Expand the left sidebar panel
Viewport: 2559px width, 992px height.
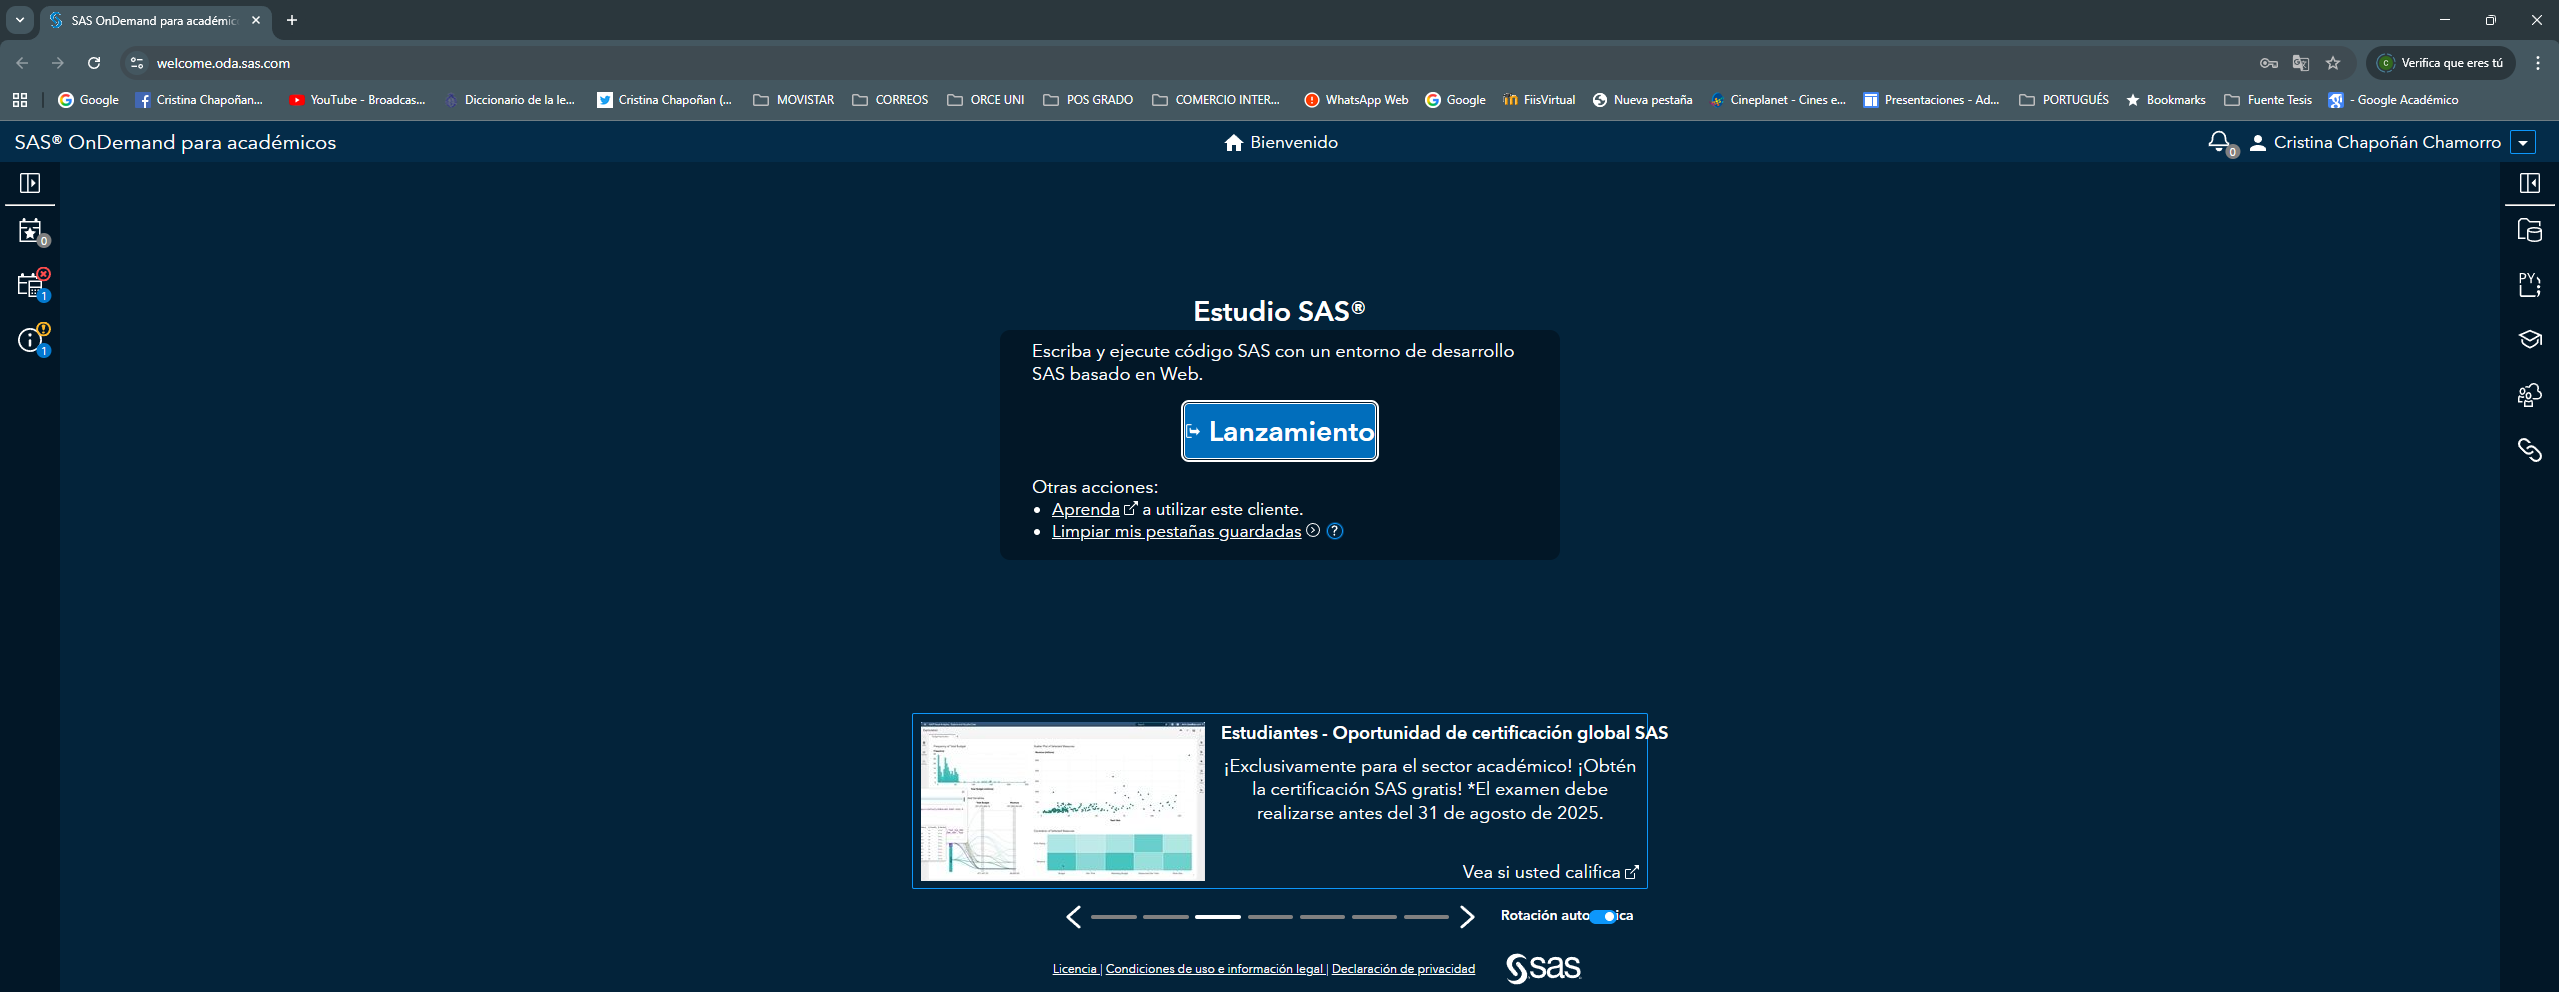[x=30, y=183]
